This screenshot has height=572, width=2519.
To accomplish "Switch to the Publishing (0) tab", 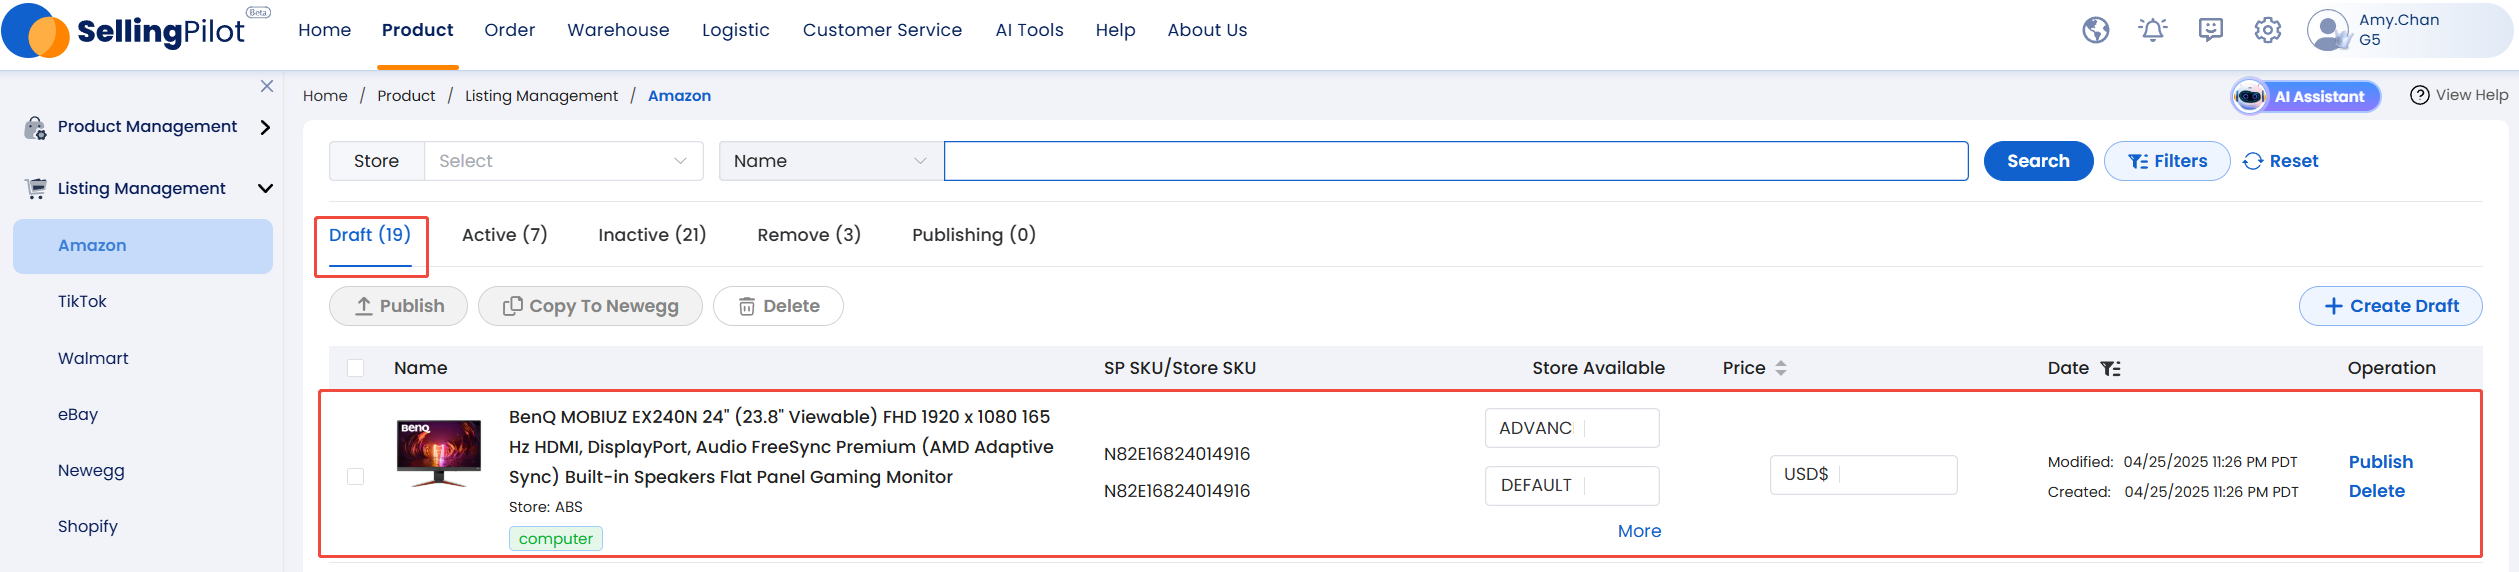I will [x=974, y=235].
